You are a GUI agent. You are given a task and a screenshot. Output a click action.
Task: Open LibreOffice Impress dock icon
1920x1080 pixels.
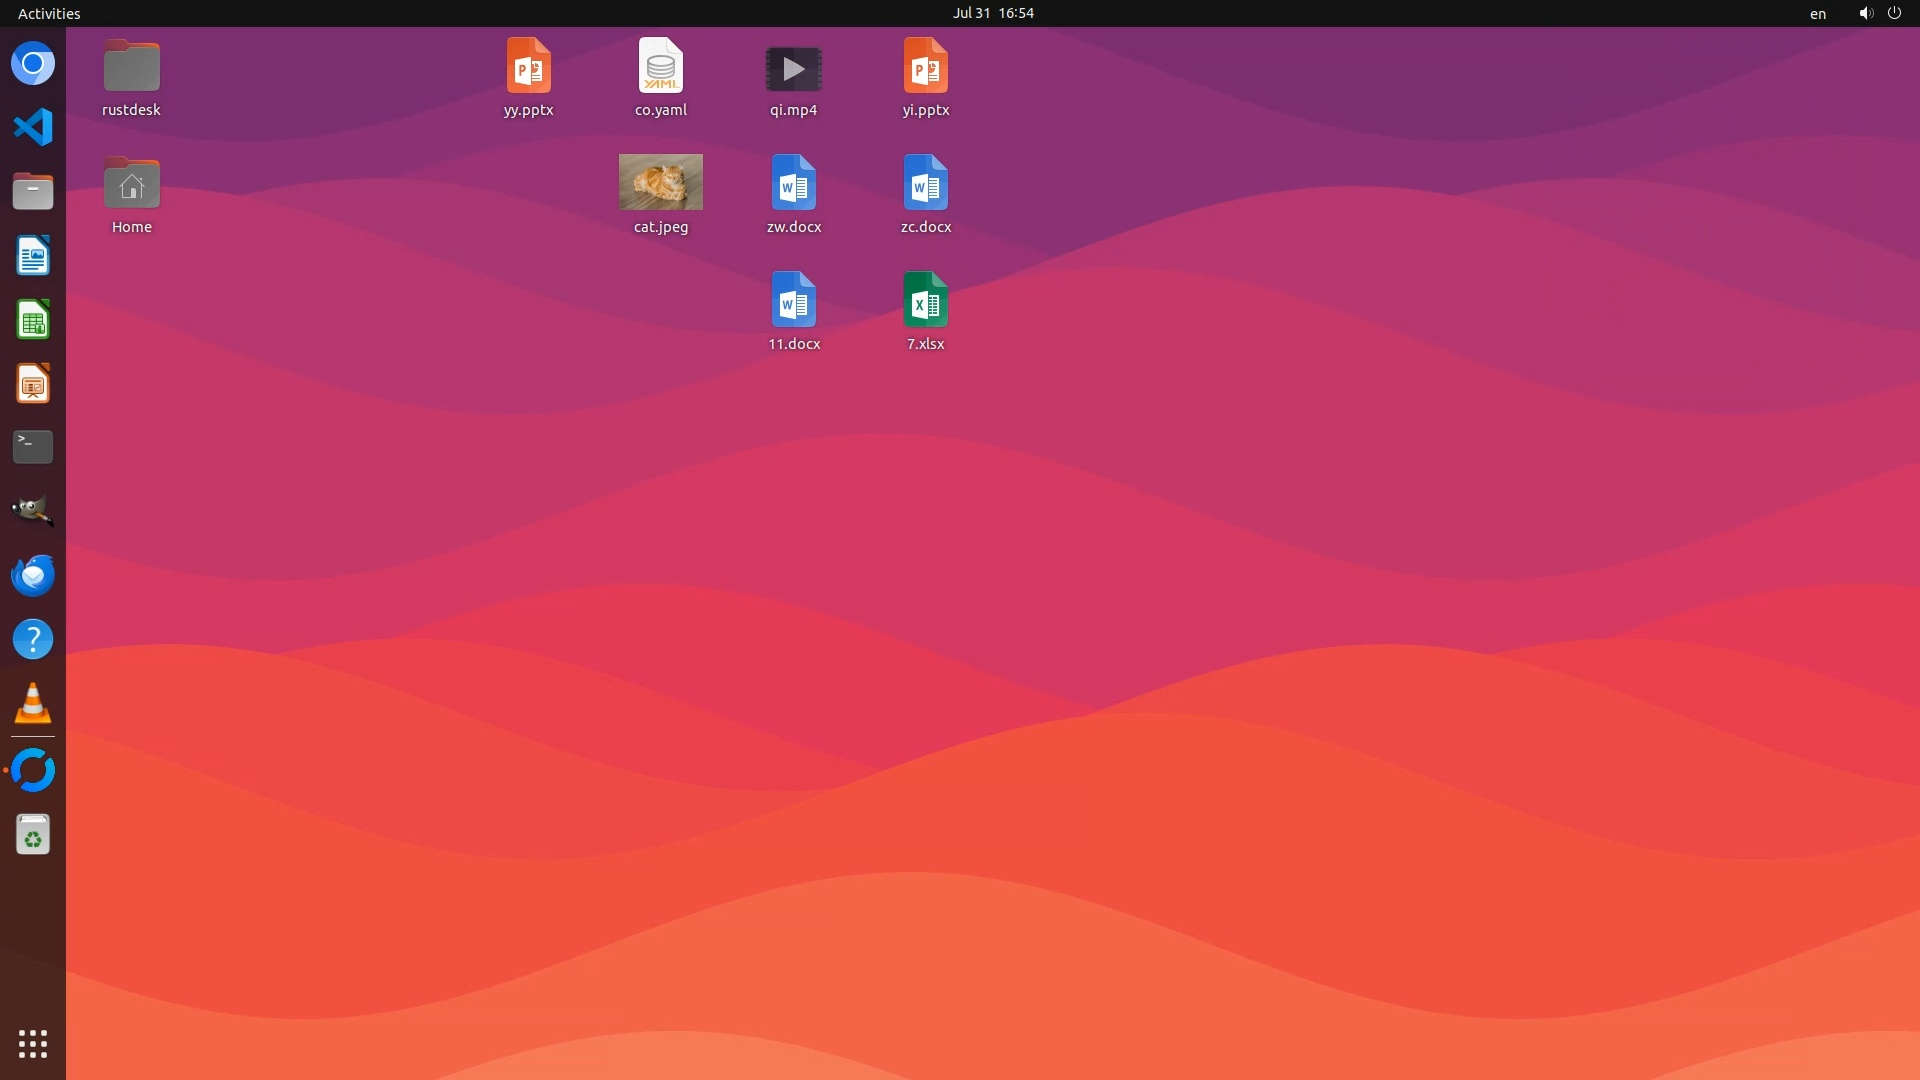(33, 384)
